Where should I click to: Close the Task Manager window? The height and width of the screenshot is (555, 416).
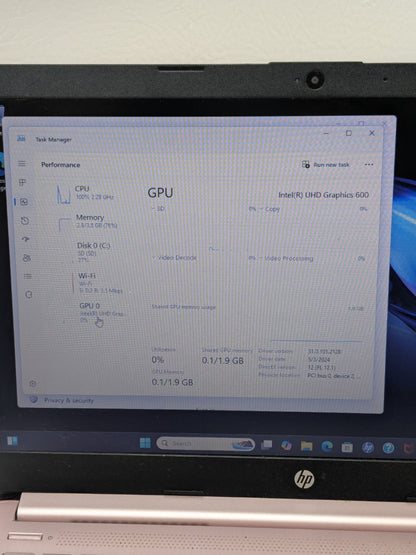(x=372, y=133)
